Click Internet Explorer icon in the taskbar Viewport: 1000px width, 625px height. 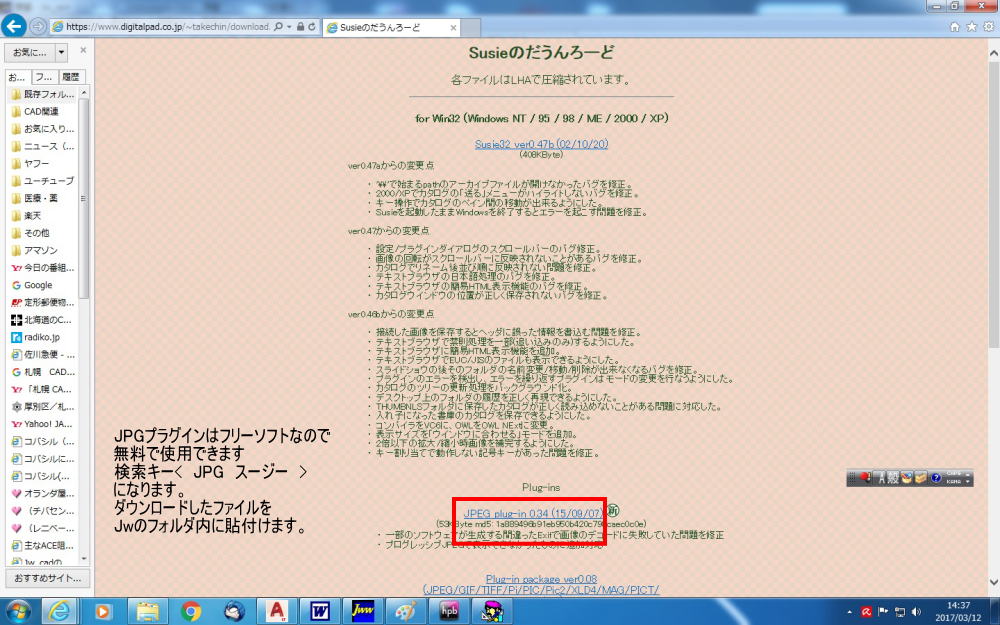(59, 611)
